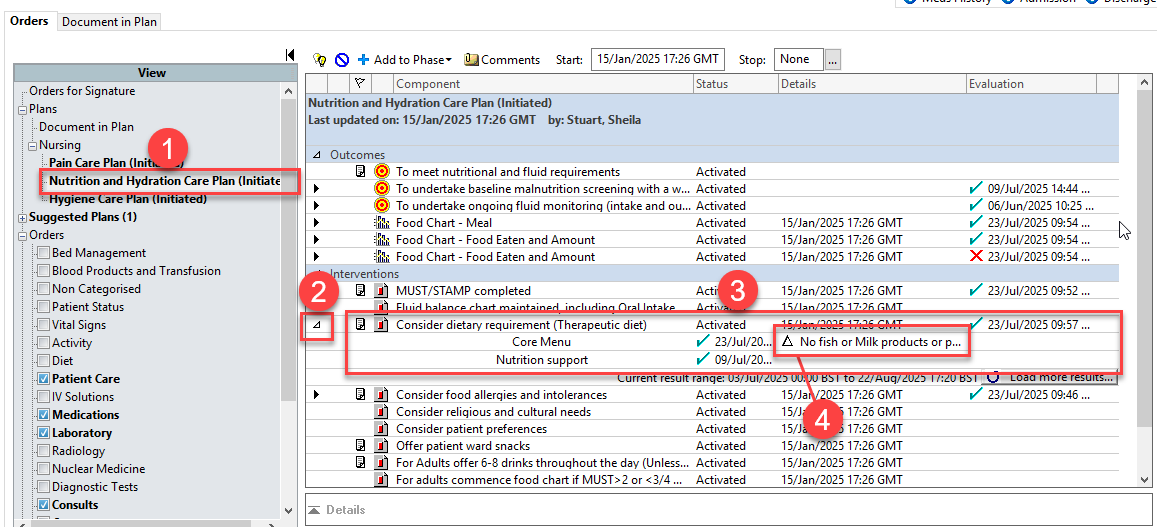Click the ellipsis button next to Stop
The height and width of the screenshot is (527, 1157).
833,60
